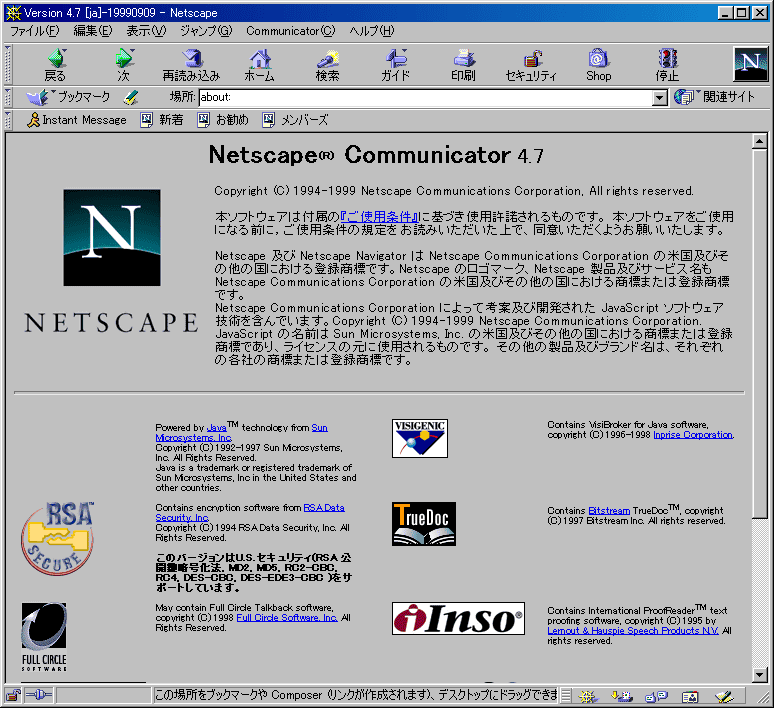The image size is (774, 708).
Task: Collapse personal toolbar with left grip
Action: pyautogui.click(x=7, y=120)
